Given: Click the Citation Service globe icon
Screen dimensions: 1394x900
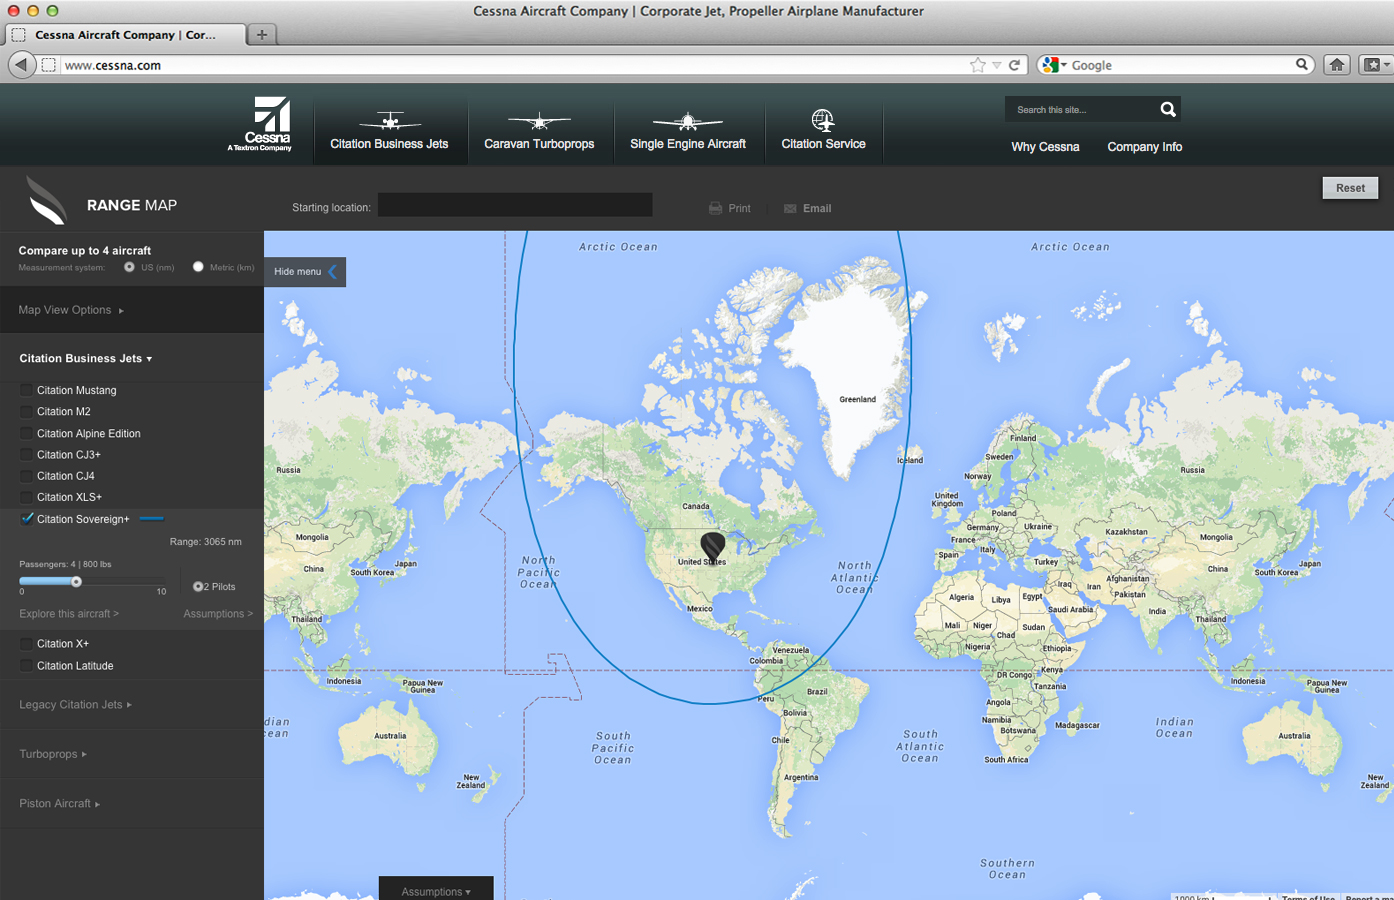Looking at the screenshot, I should (823, 120).
